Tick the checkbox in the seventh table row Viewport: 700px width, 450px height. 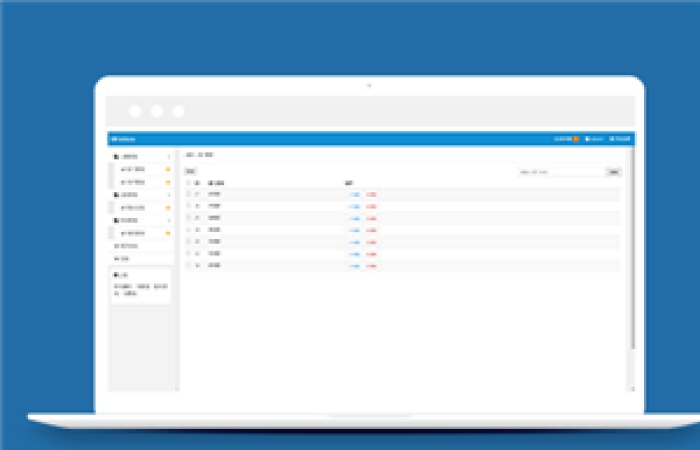coord(188,265)
